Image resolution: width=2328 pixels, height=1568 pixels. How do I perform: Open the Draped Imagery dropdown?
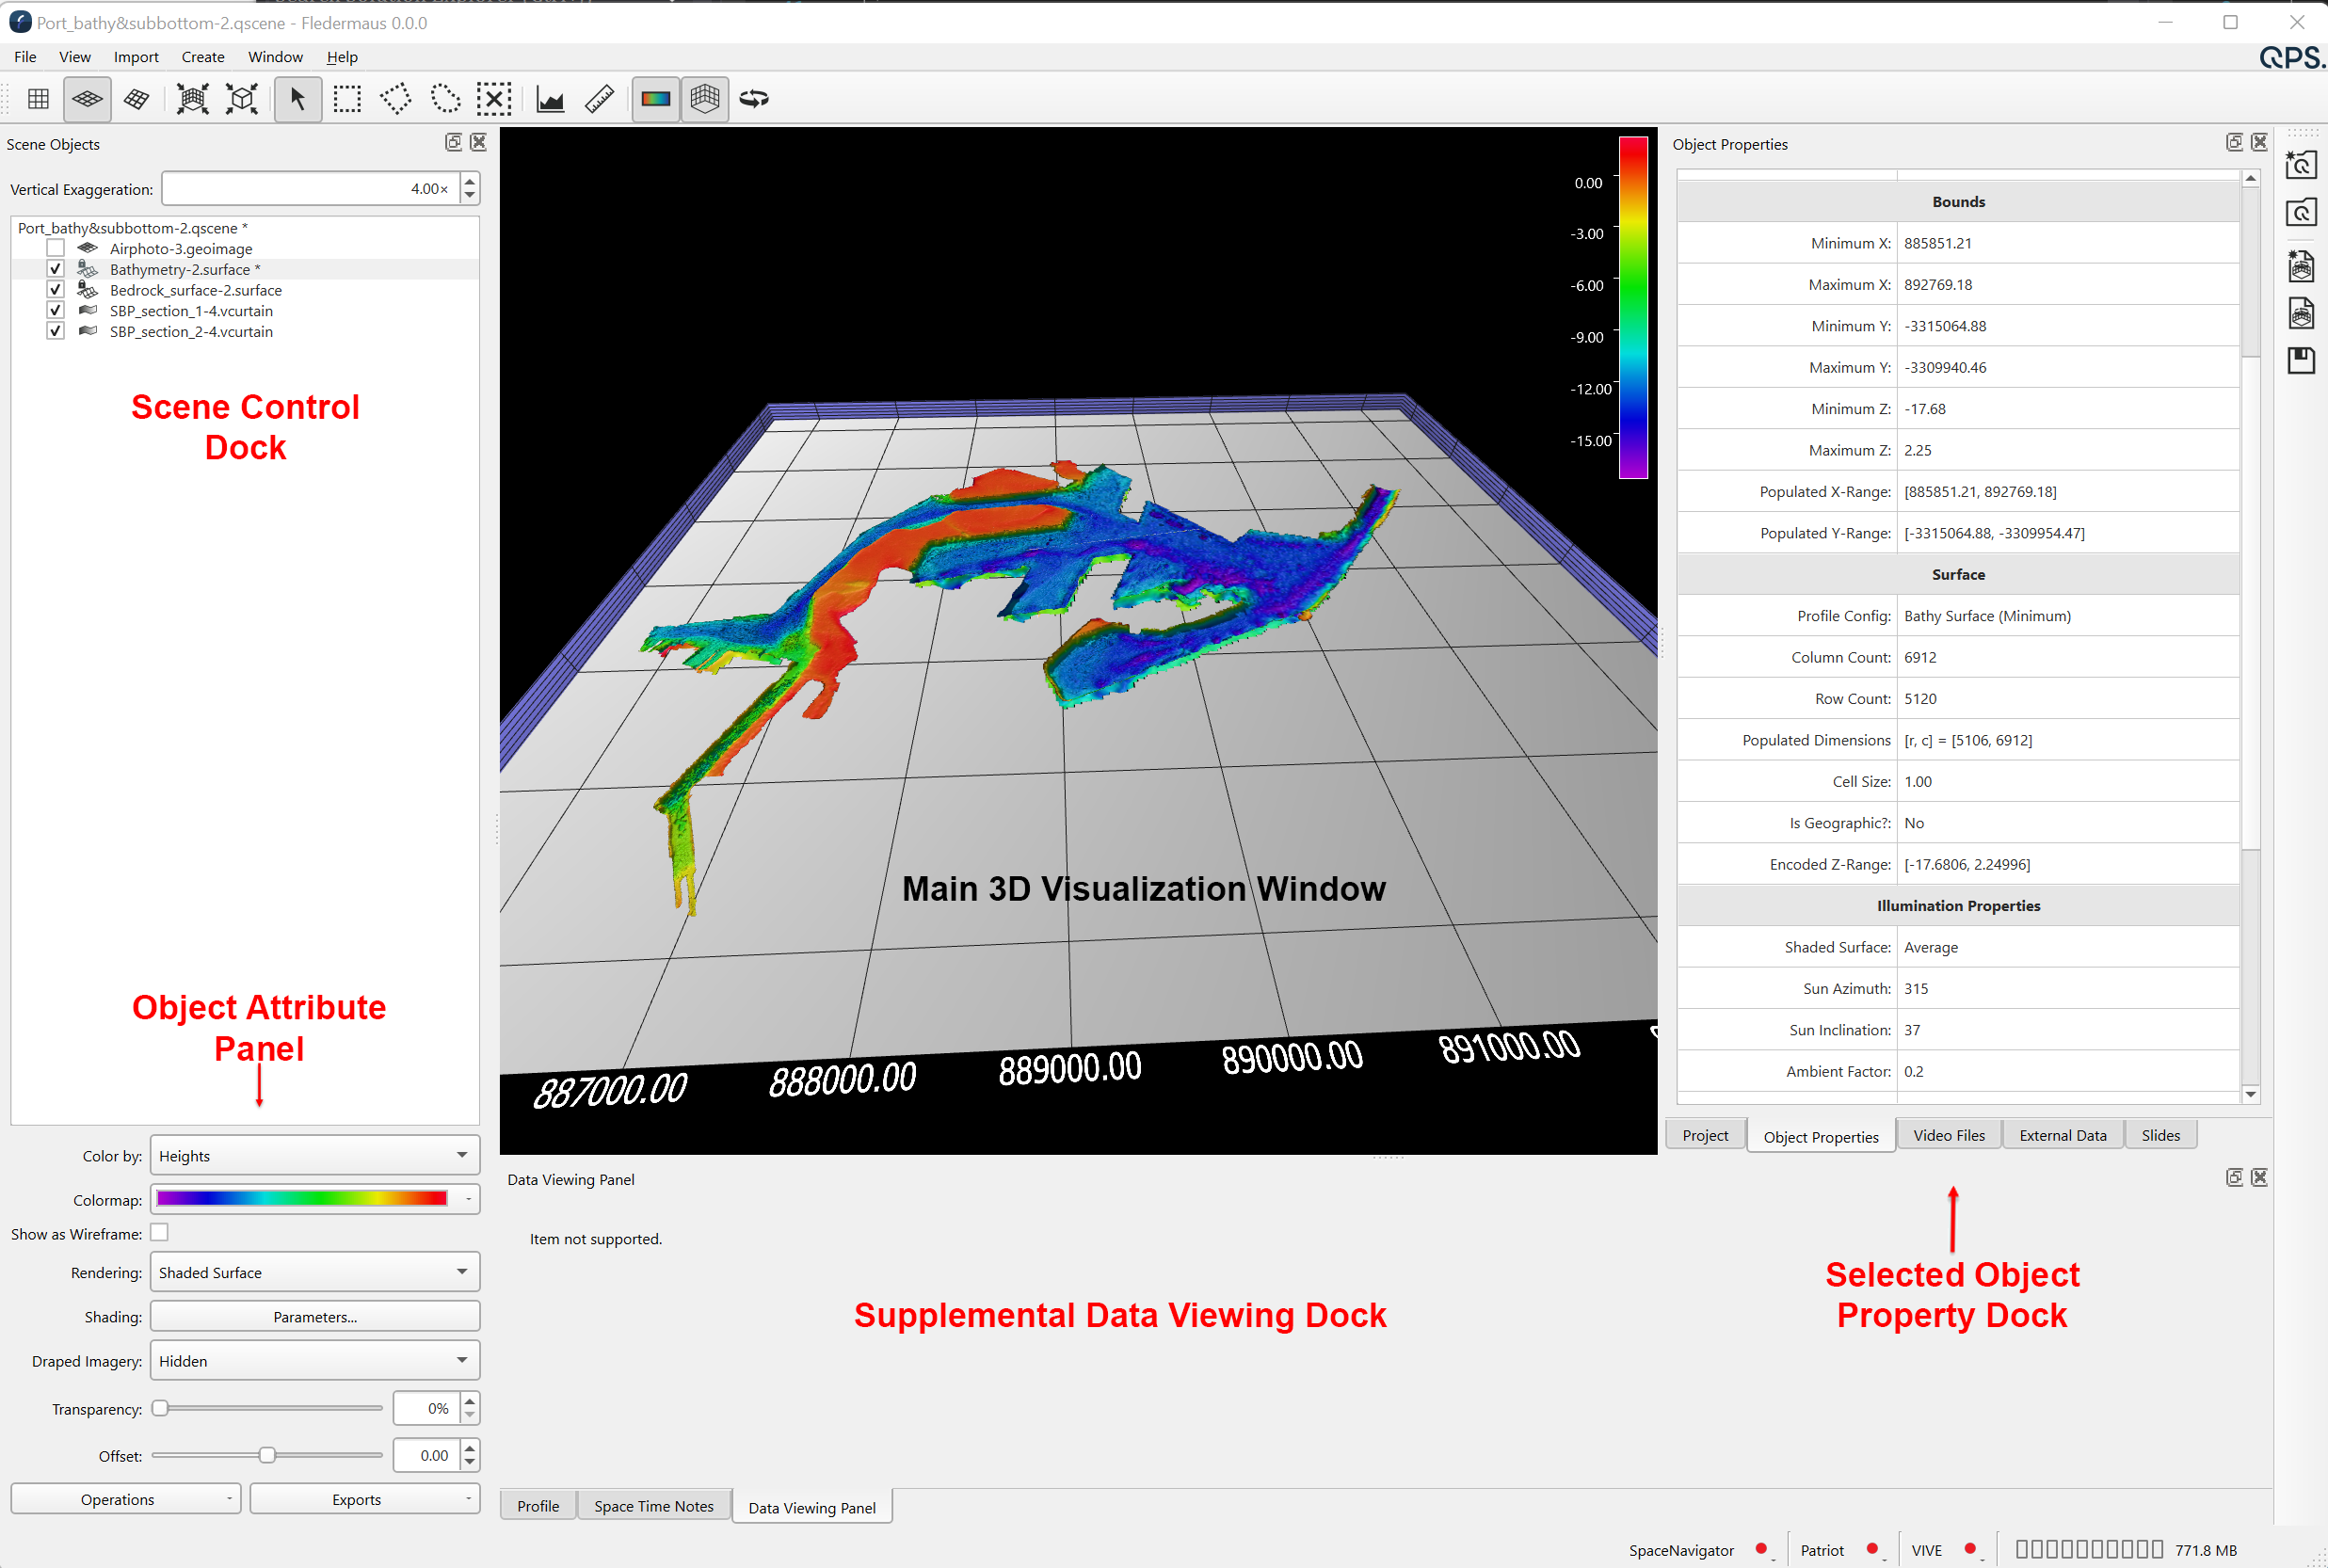tap(314, 1360)
